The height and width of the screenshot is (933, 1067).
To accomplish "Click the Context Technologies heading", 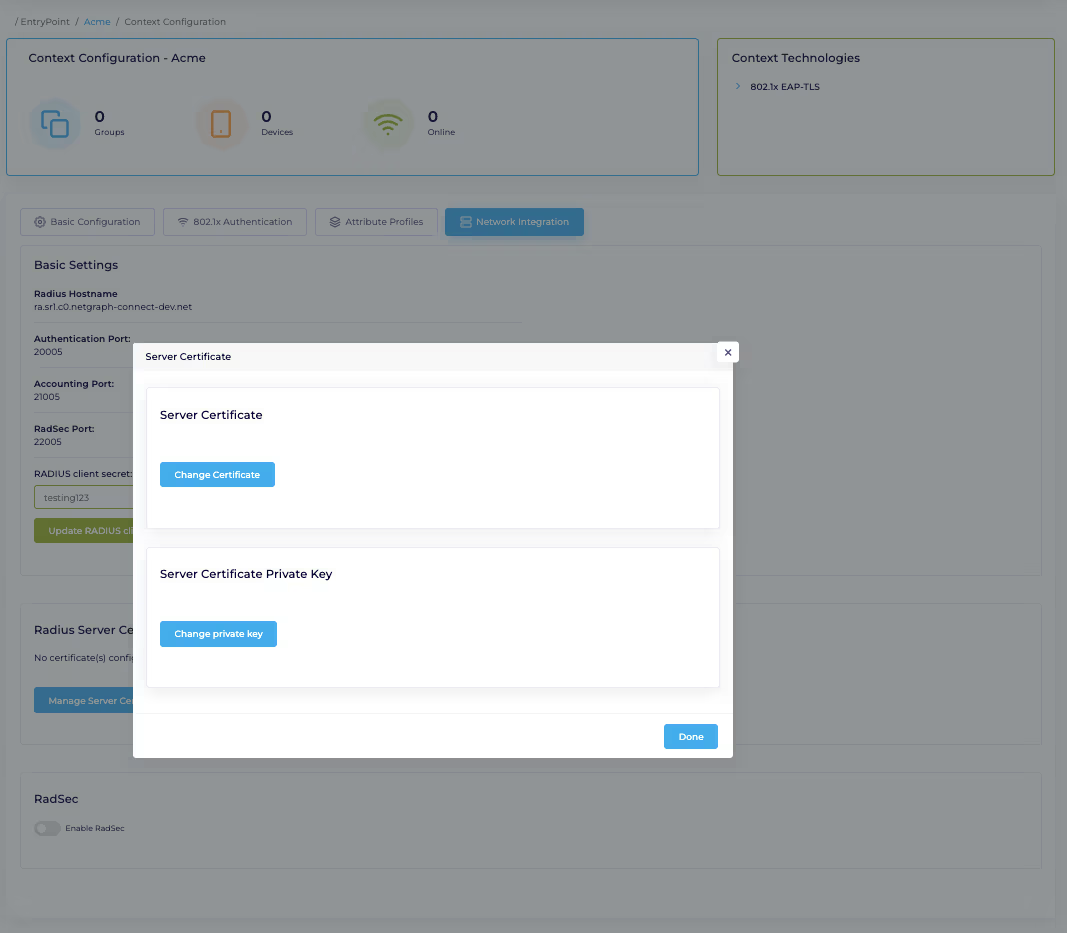I will pyautogui.click(x=795, y=58).
